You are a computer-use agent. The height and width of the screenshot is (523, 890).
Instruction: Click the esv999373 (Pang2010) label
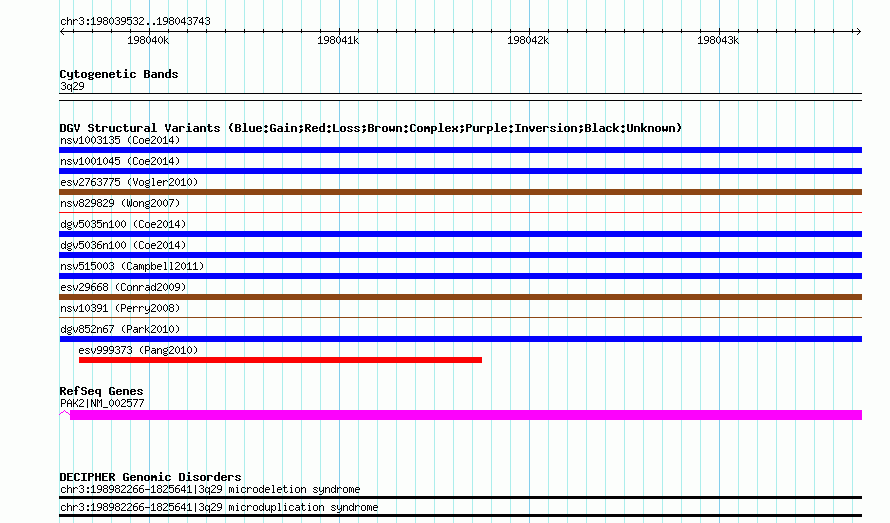[x=138, y=350]
